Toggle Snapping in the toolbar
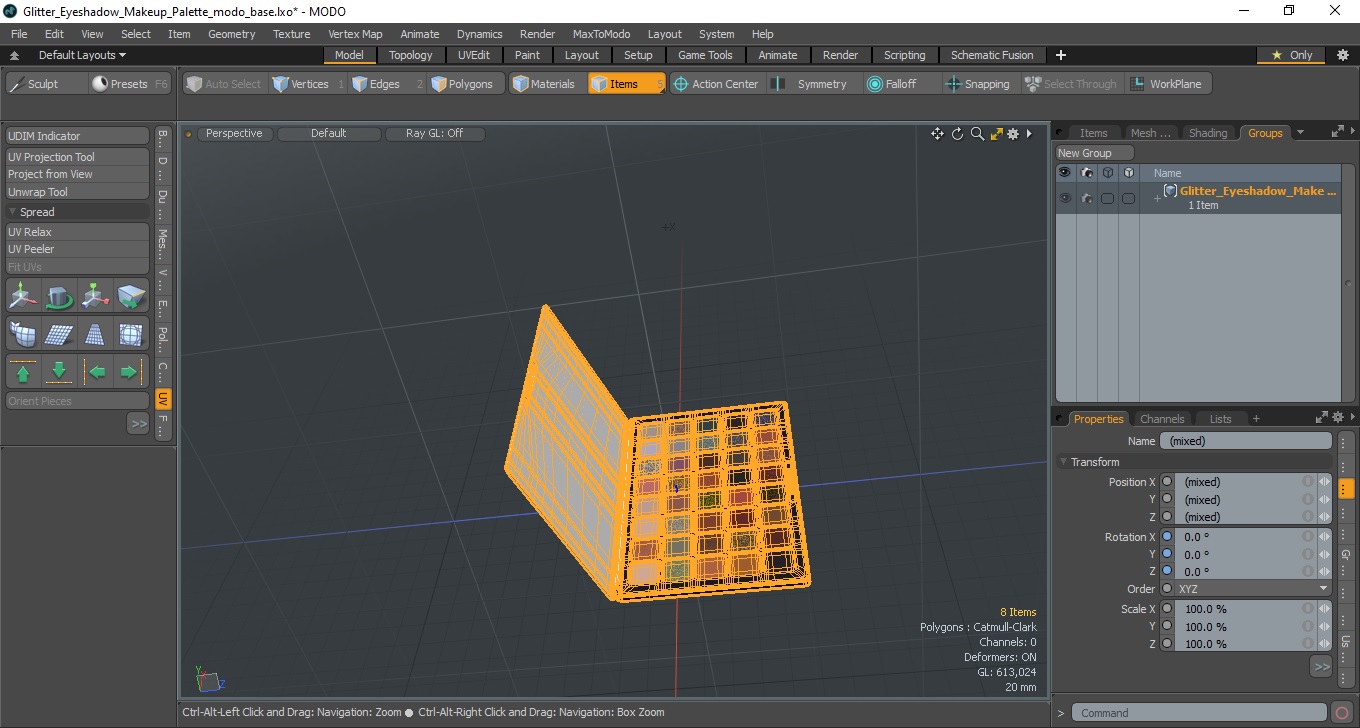 click(978, 84)
